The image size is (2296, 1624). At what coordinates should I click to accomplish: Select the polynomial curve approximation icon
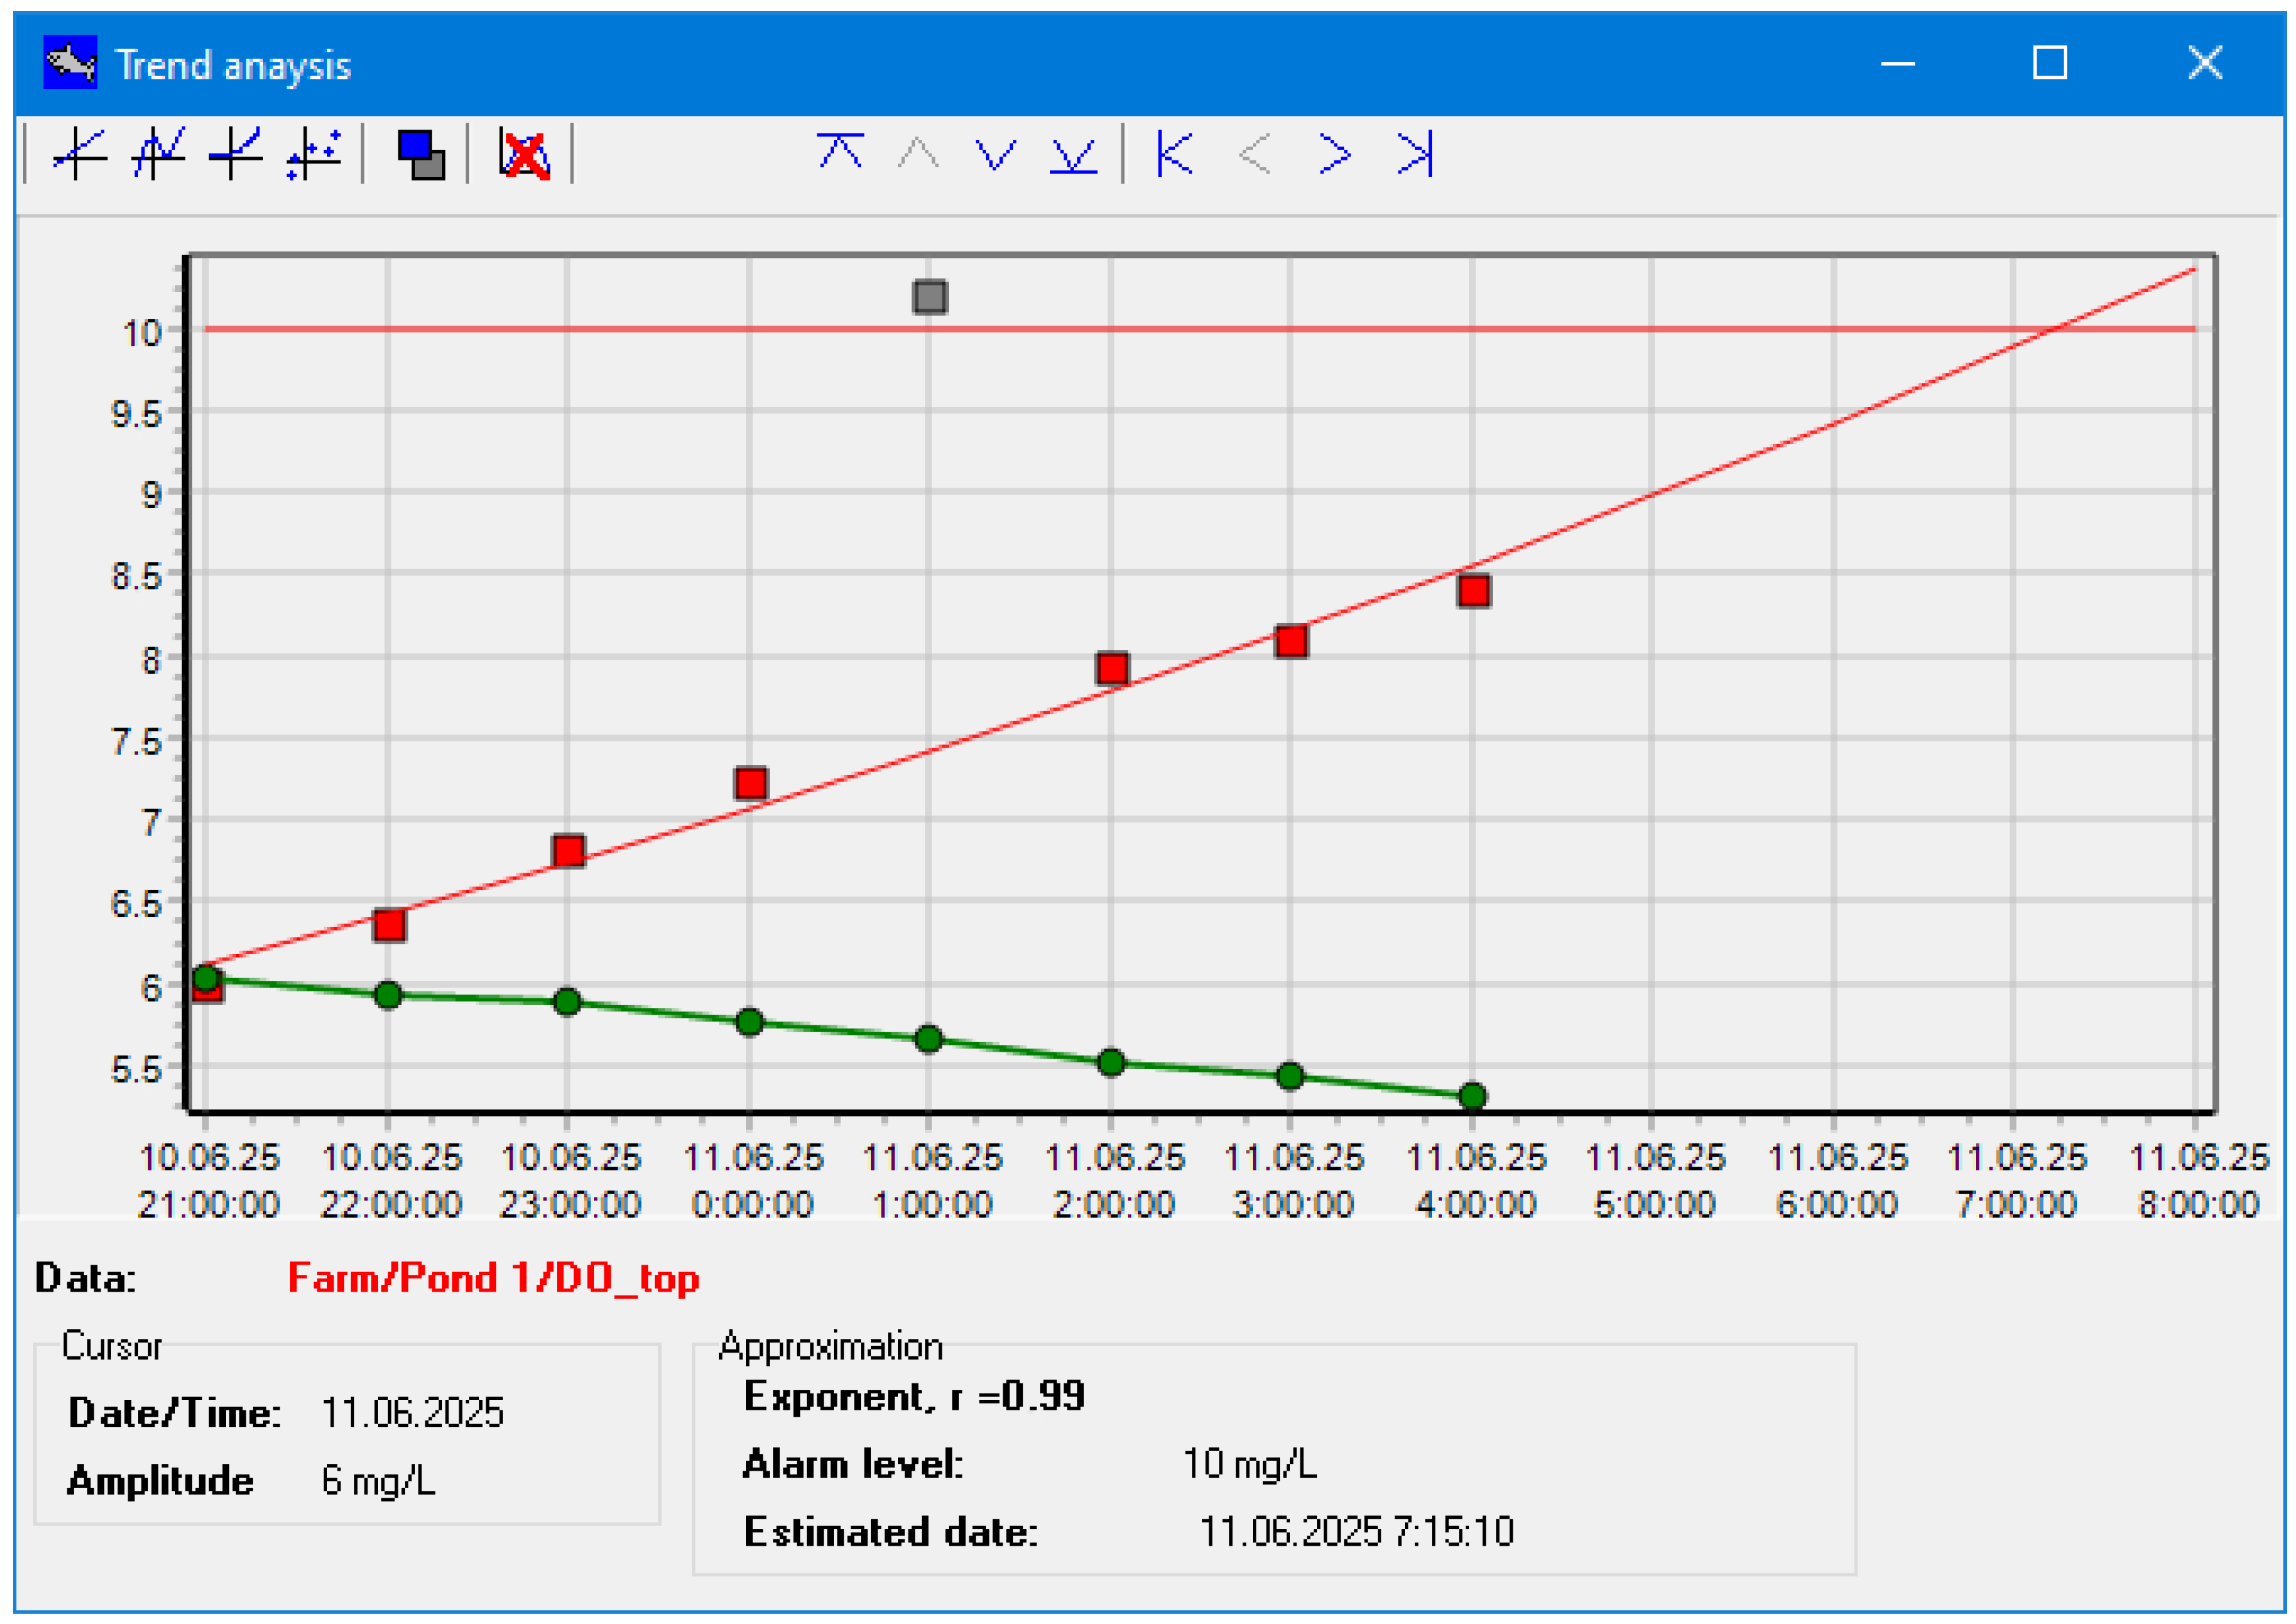[158, 154]
